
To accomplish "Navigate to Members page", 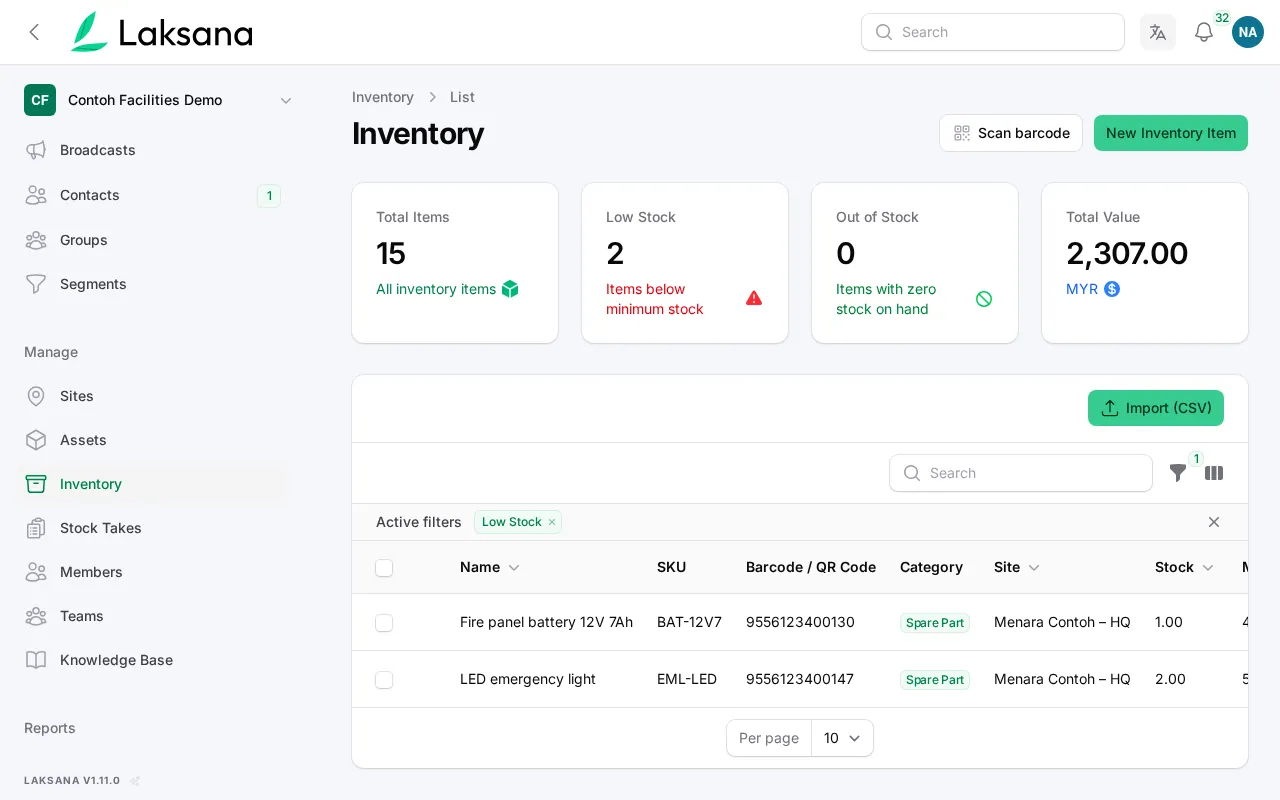I will click(x=152, y=572).
